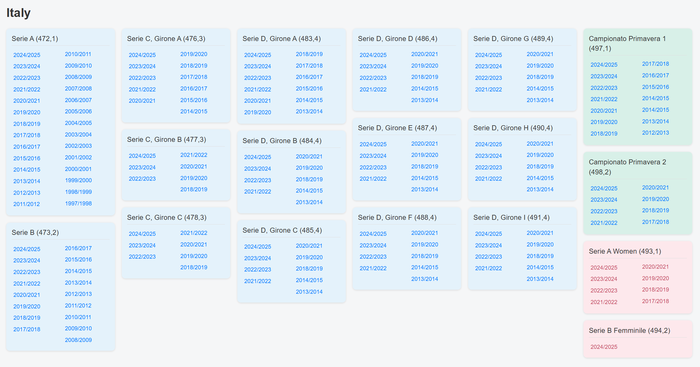
Task: Open Serie C Girone C 2022/2023 link
Action: click(x=142, y=257)
